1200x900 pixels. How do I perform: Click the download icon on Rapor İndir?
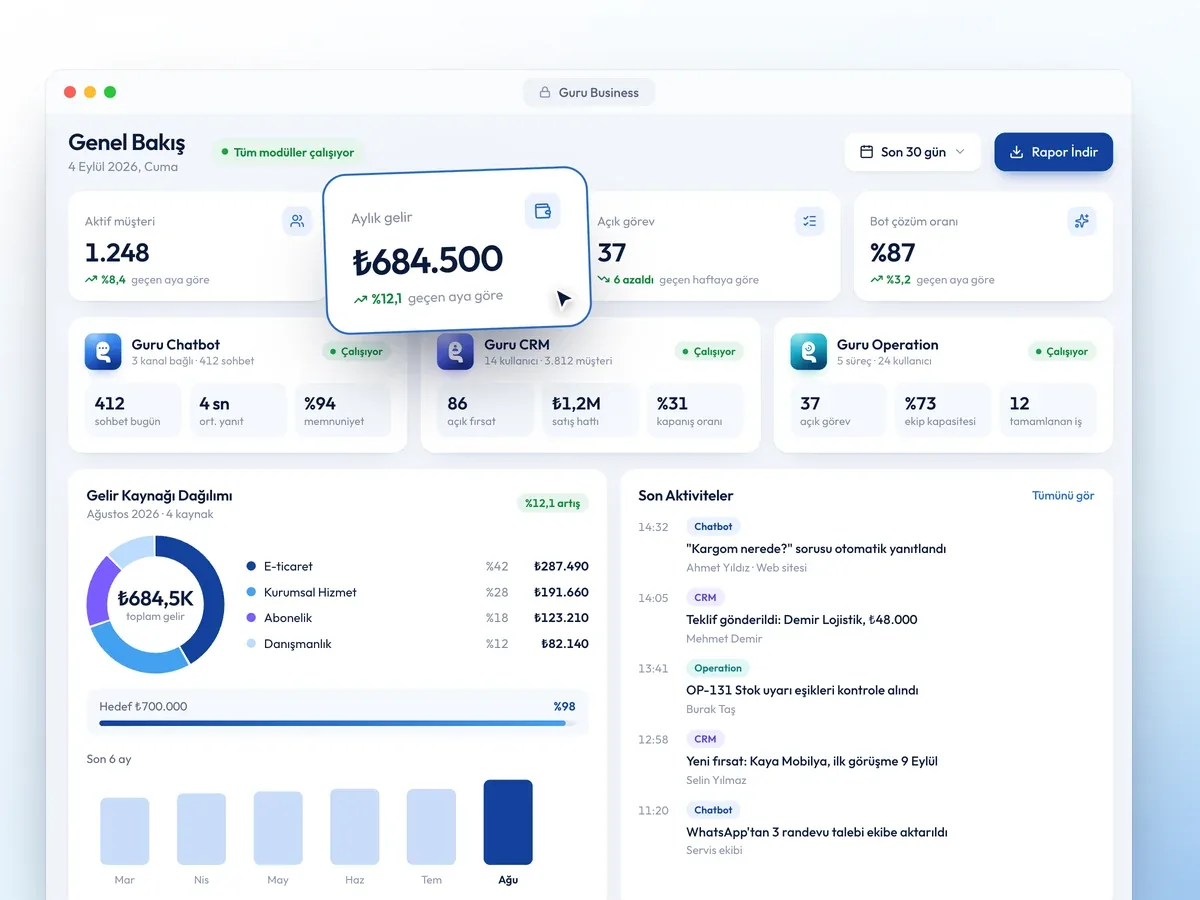pos(1017,152)
